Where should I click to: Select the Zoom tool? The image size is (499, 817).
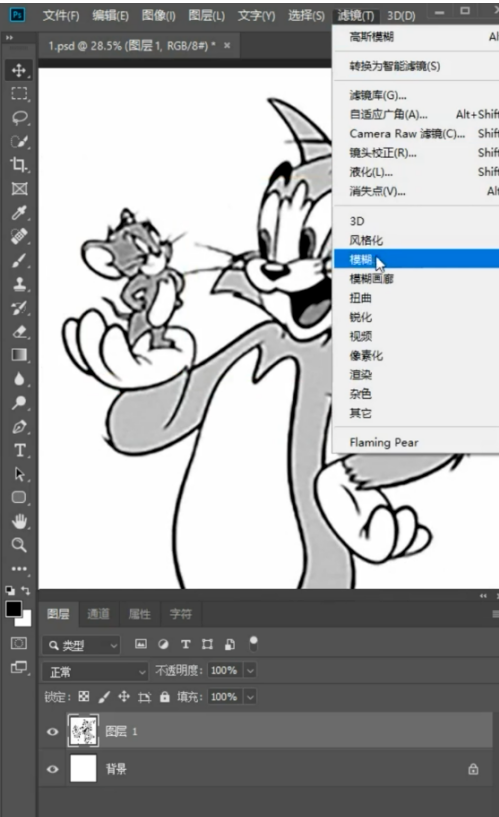click(19, 545)
